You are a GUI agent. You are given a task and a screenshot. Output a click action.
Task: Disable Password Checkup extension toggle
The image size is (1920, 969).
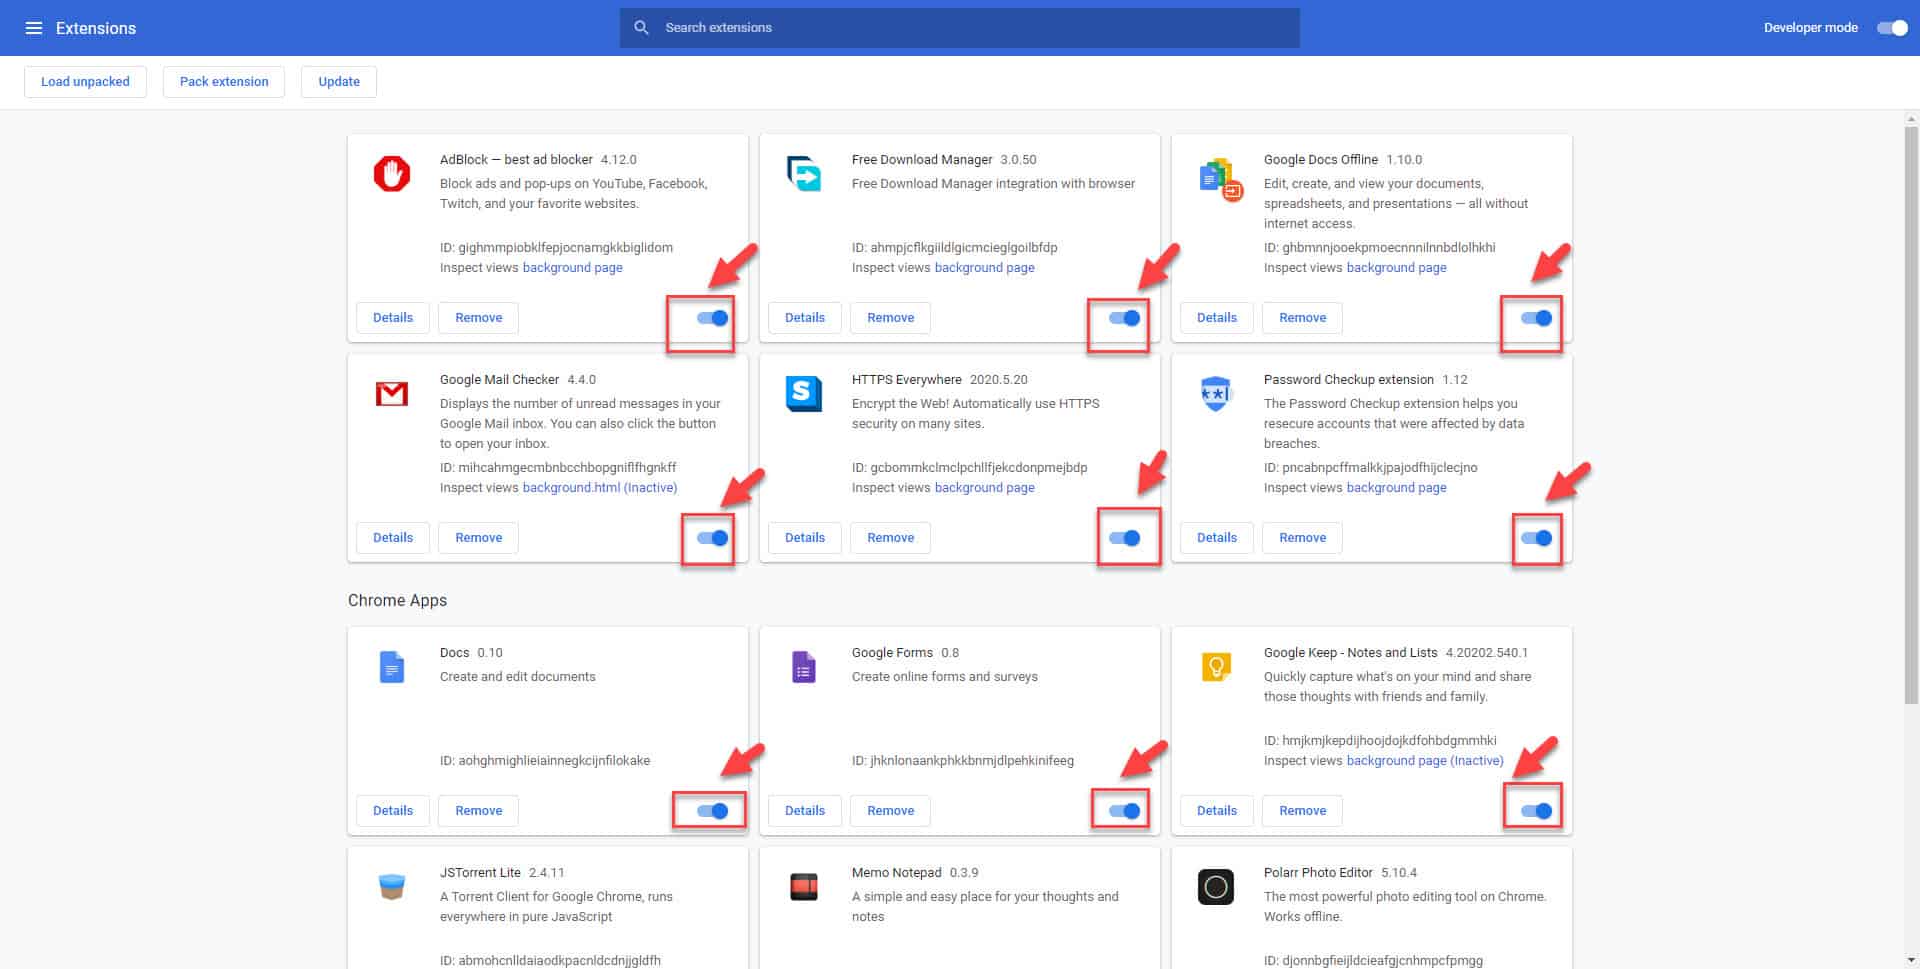1537,538
